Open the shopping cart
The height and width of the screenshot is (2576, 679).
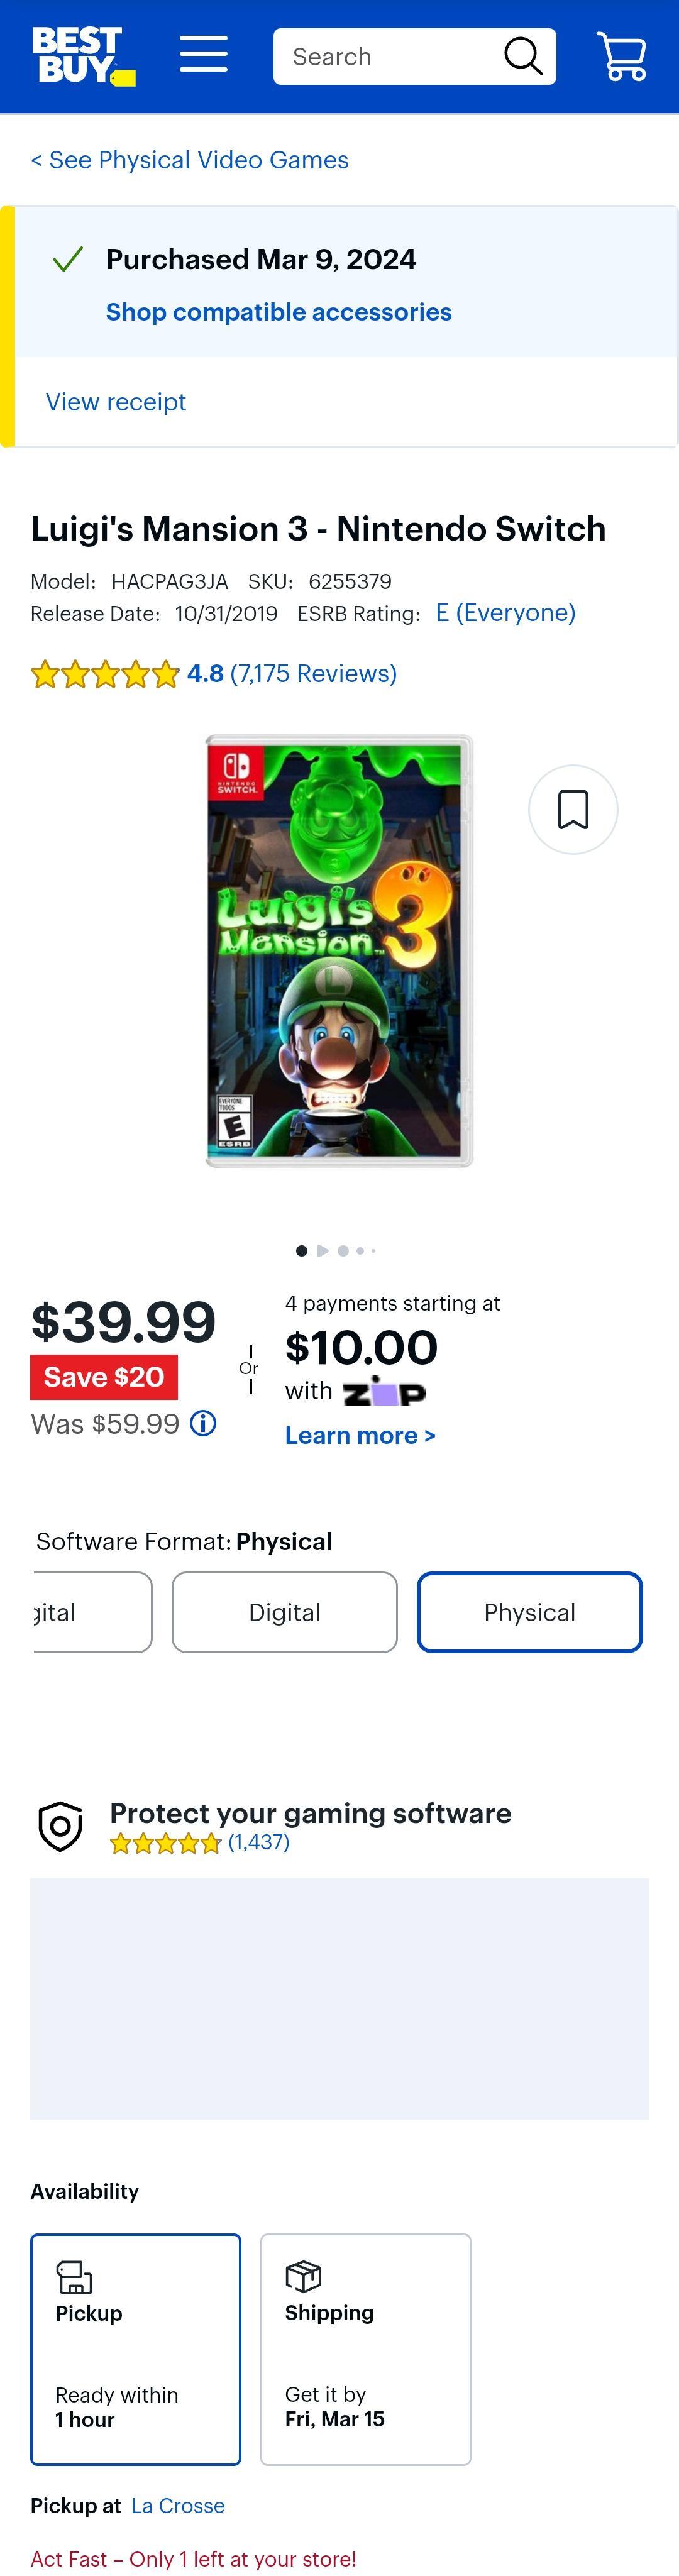pos(622,56)
